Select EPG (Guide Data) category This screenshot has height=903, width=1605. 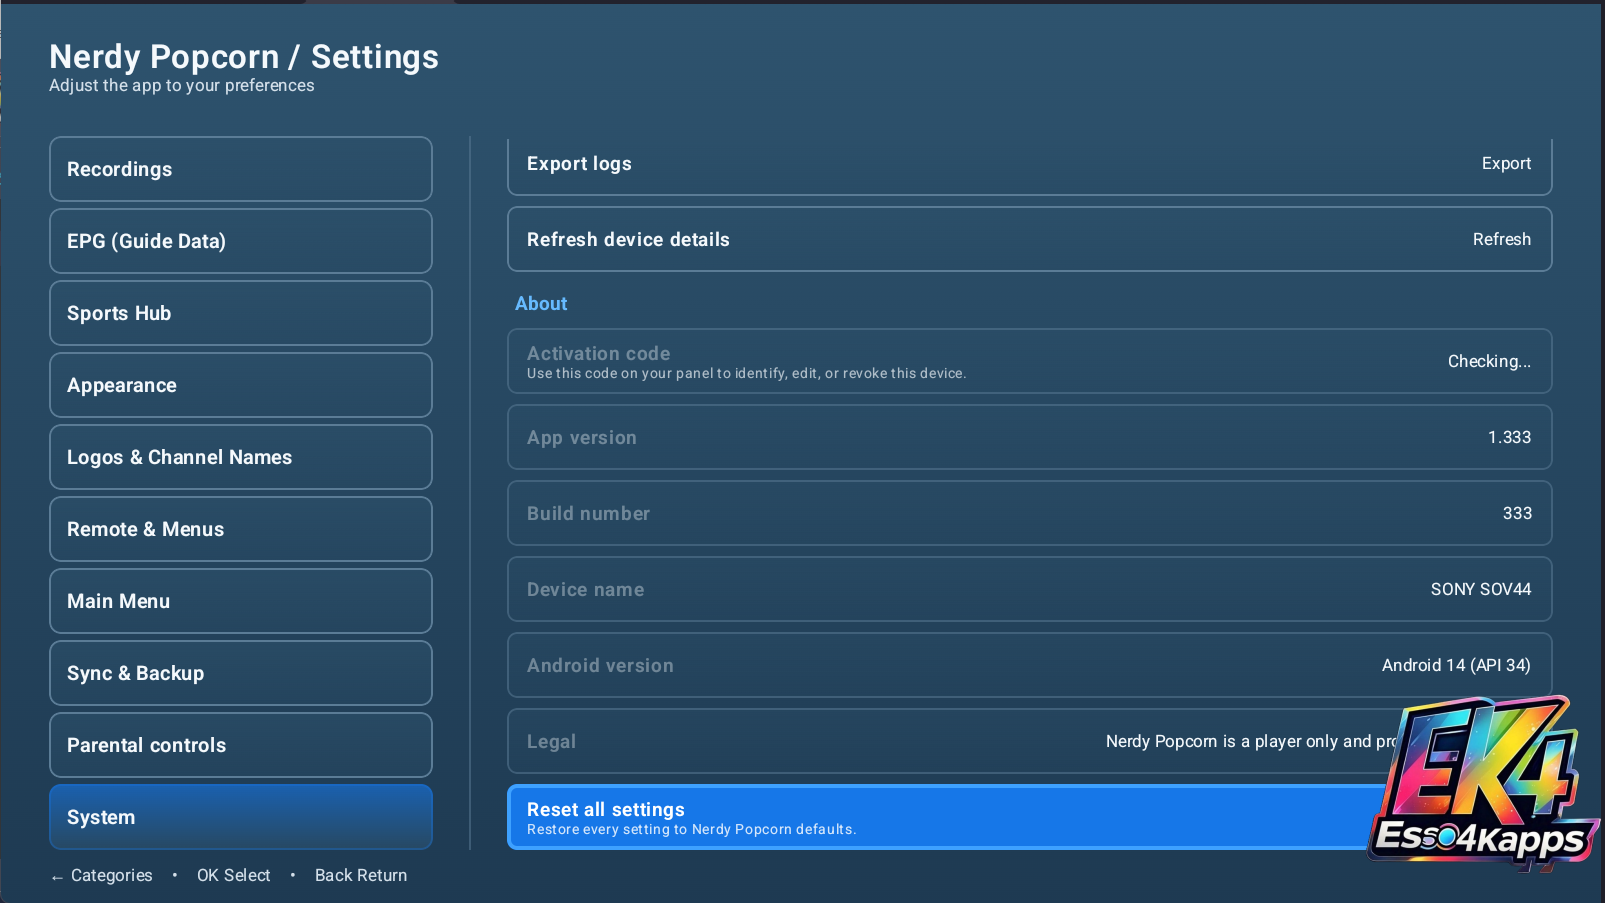pos(241,241)
